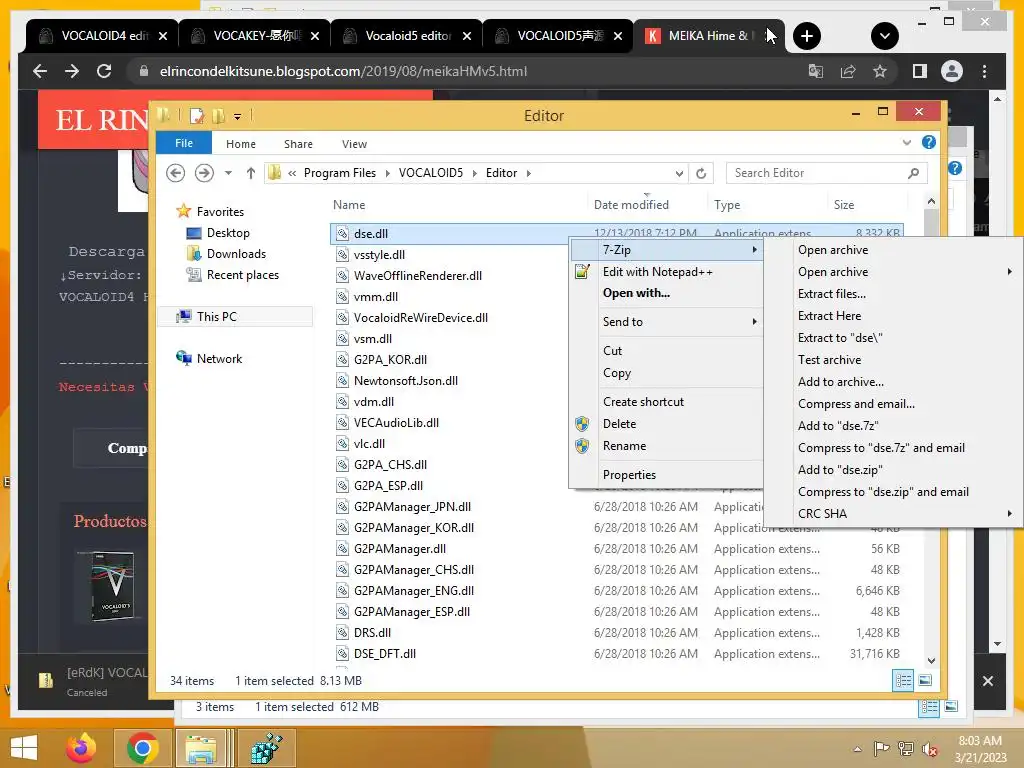
Task: Switch to details view layout icon
Action: (903, 680)
